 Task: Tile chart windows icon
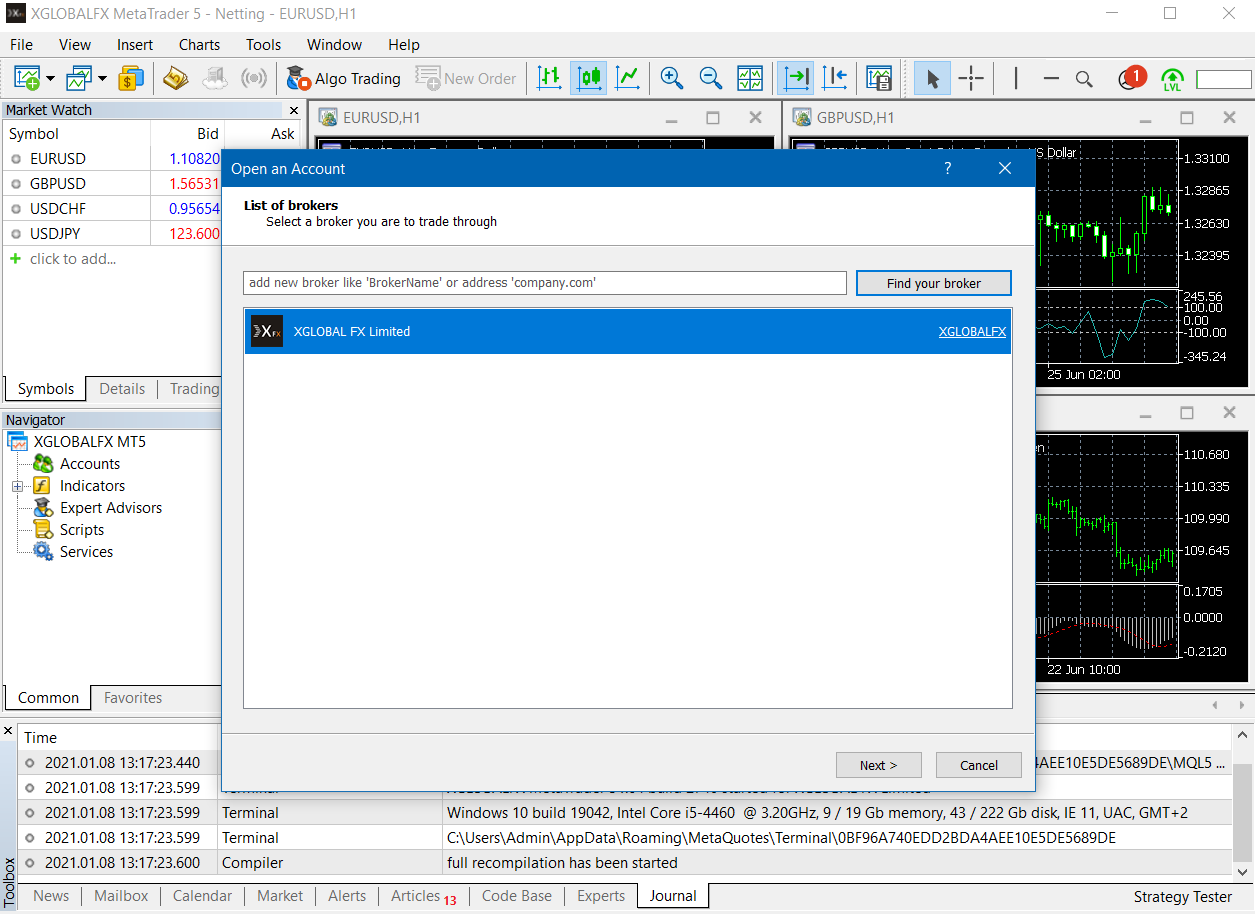click(750, 78)
